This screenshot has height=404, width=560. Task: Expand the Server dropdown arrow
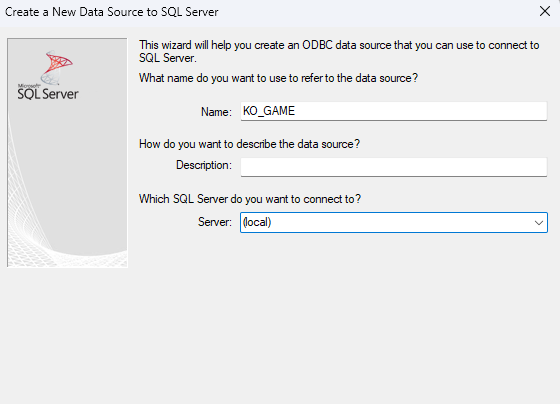click(539, 223)
